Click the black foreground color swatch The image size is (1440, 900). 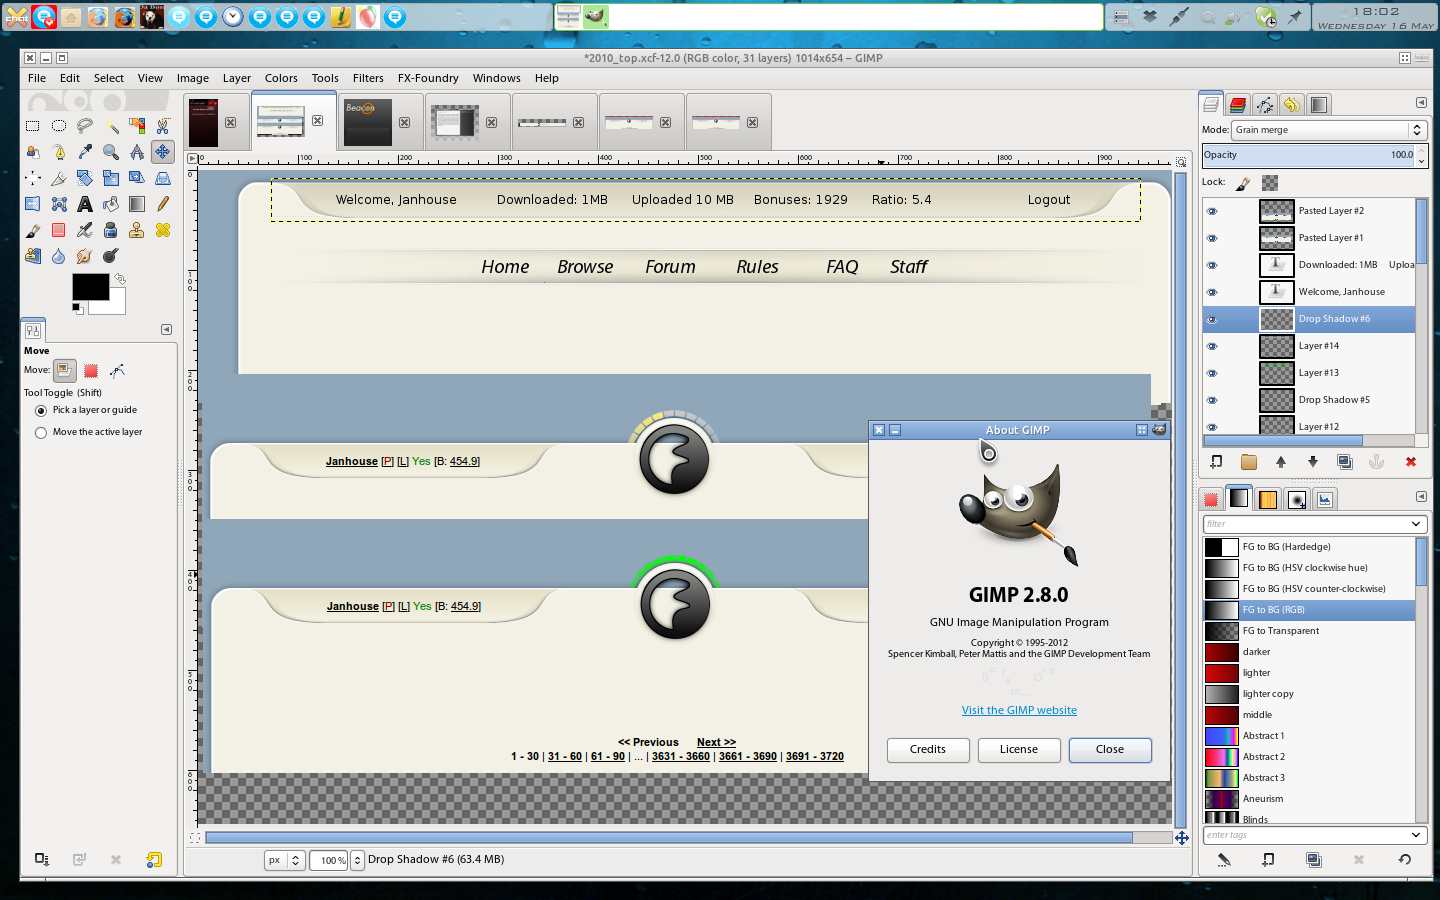(89, 287)
